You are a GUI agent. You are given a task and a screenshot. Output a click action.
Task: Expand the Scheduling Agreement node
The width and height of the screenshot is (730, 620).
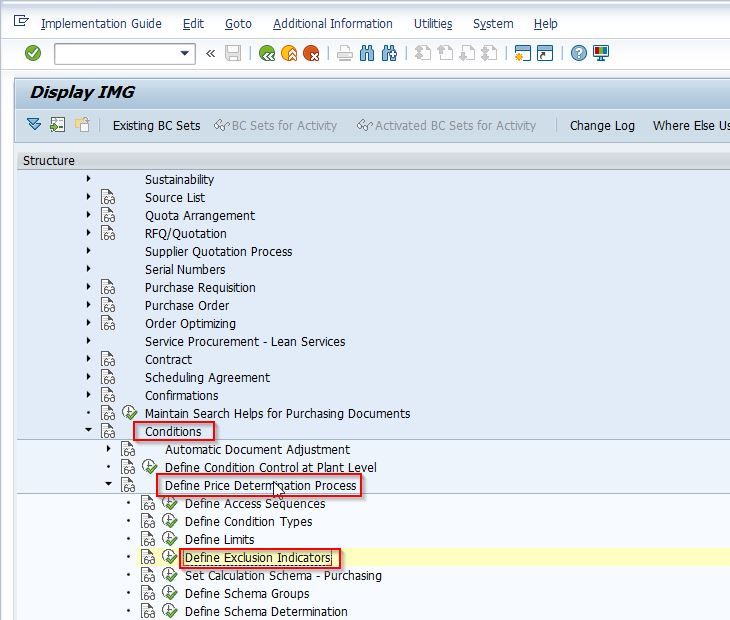(88, 376)
